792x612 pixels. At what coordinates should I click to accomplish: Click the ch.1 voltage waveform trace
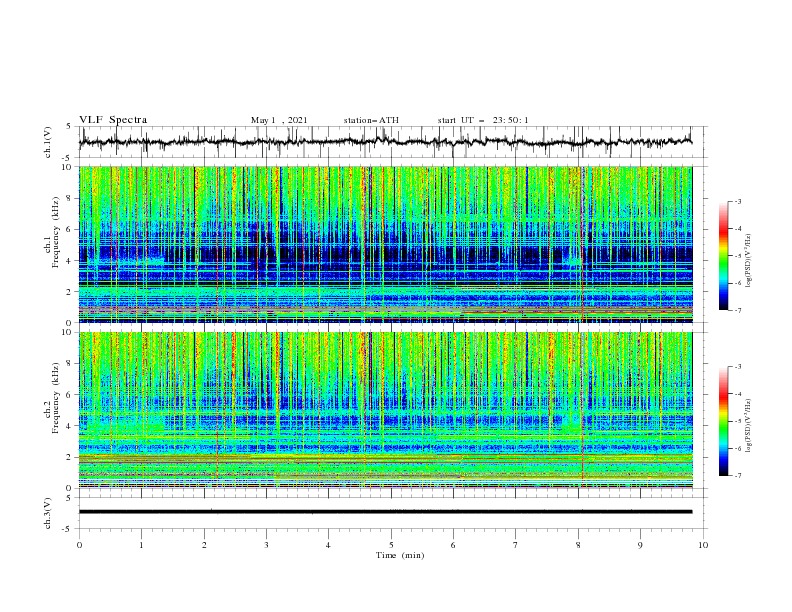pyautogui.click(x=386, y=142)
